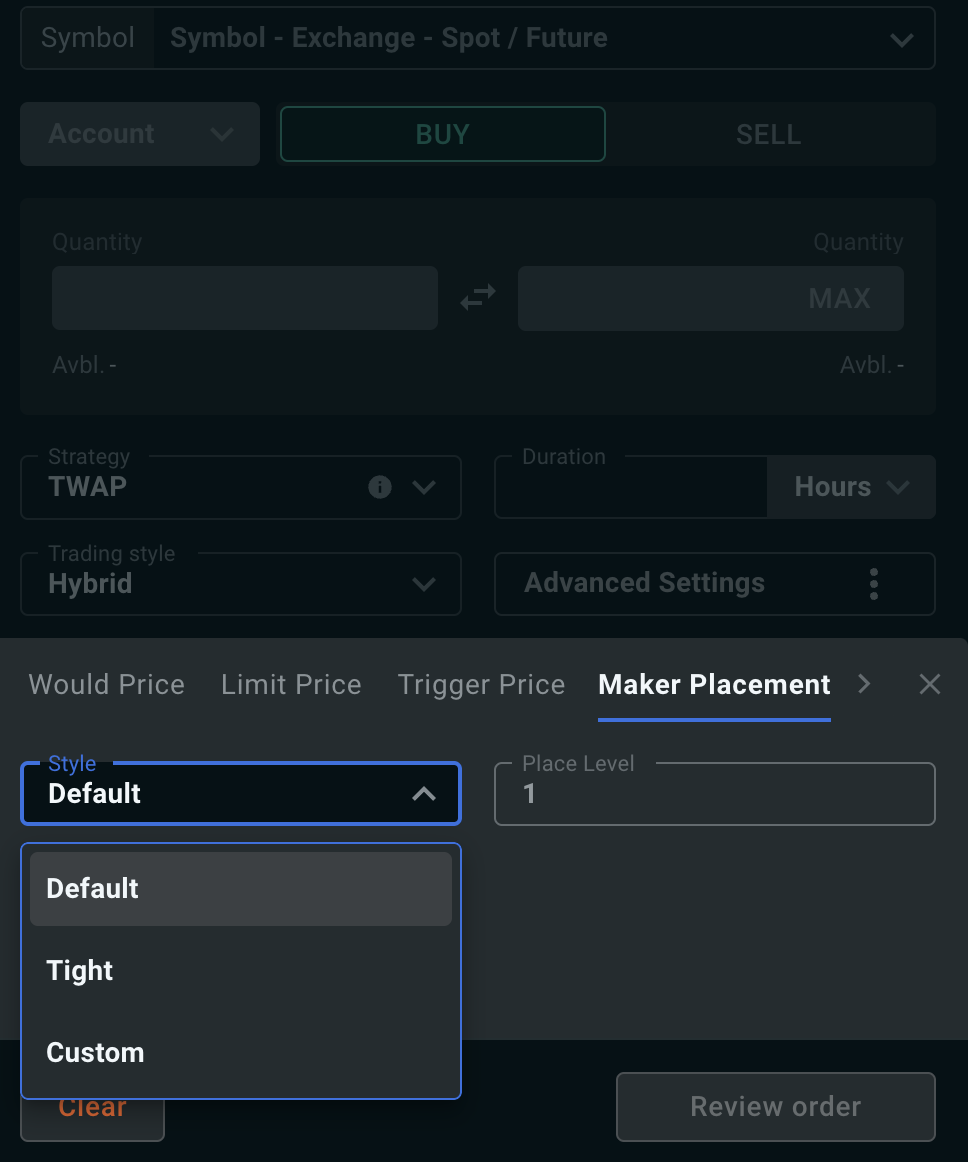Click the Review order button

click(x=775, y=1106)
